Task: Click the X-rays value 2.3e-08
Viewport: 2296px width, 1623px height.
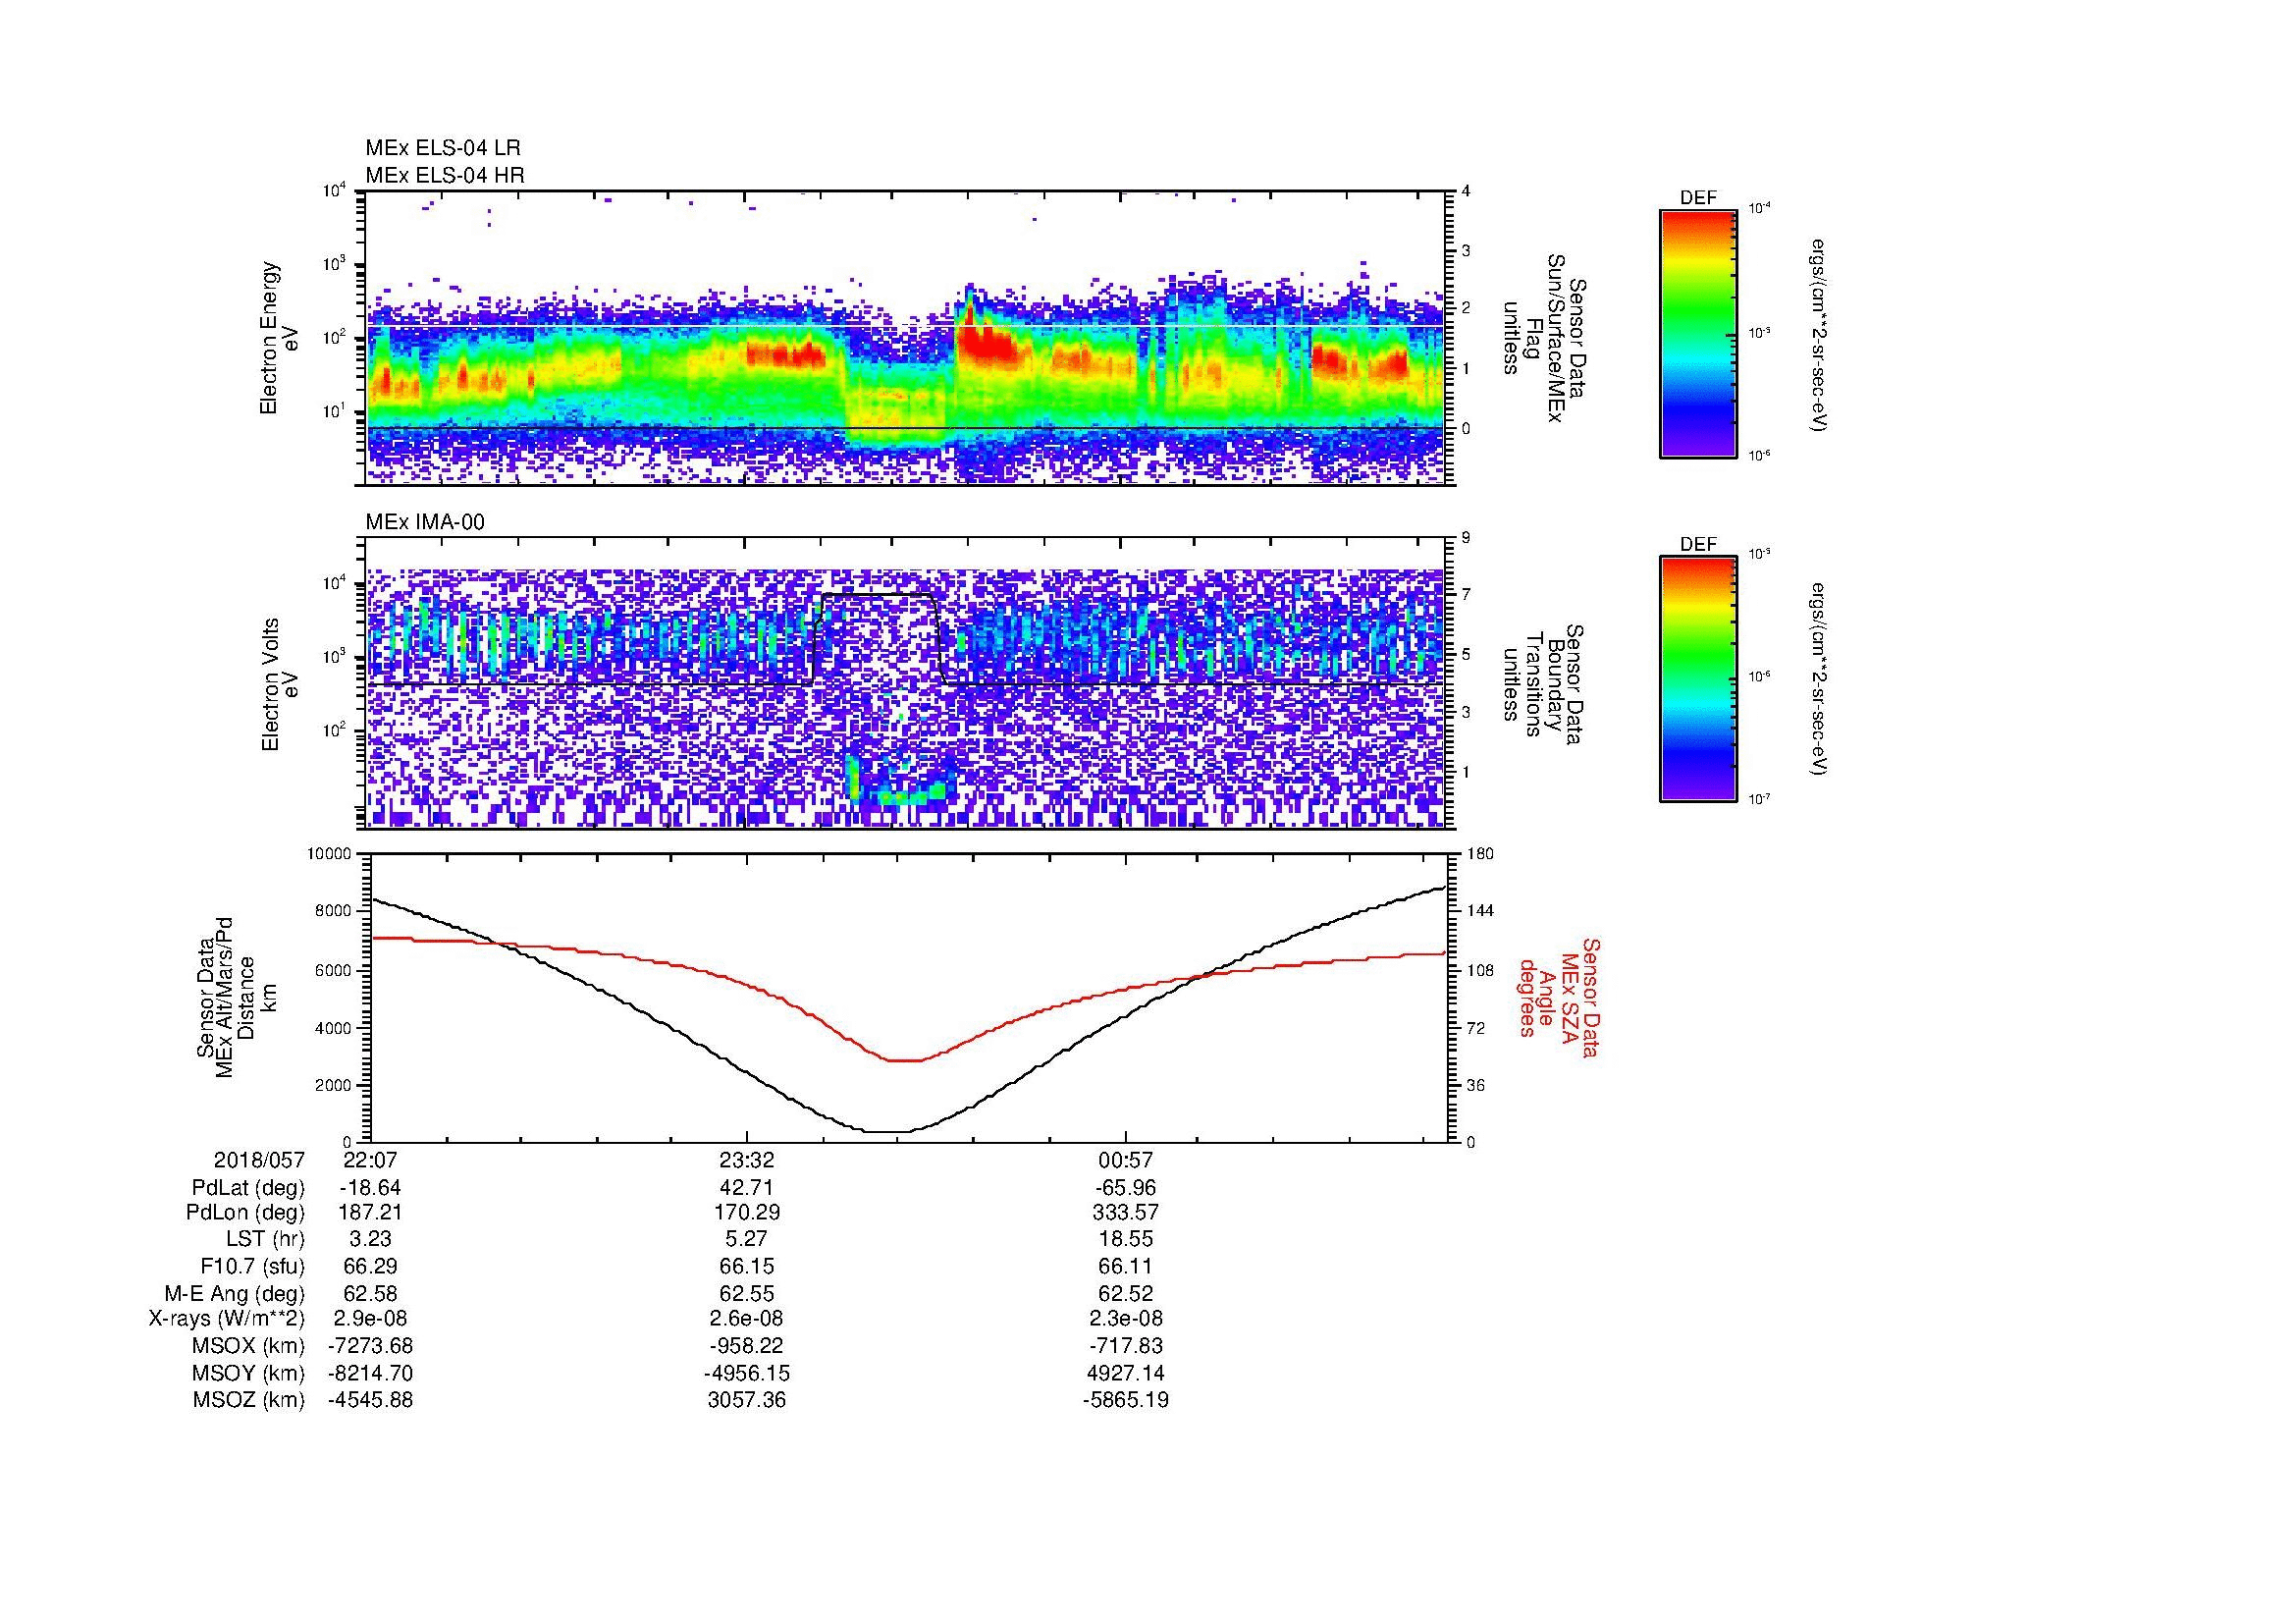Action: 1125,1319
